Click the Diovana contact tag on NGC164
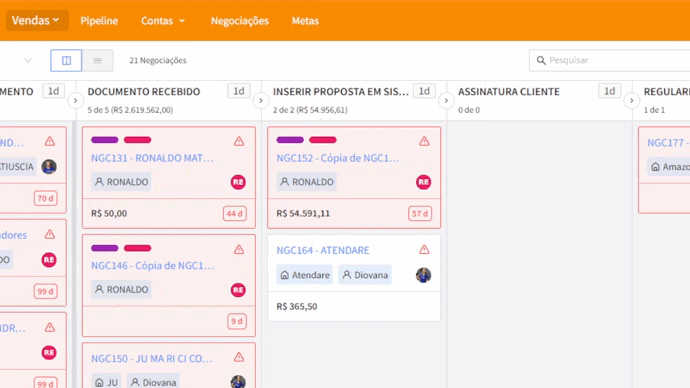This screenshot has height=388, width=690. coord(365,275)
